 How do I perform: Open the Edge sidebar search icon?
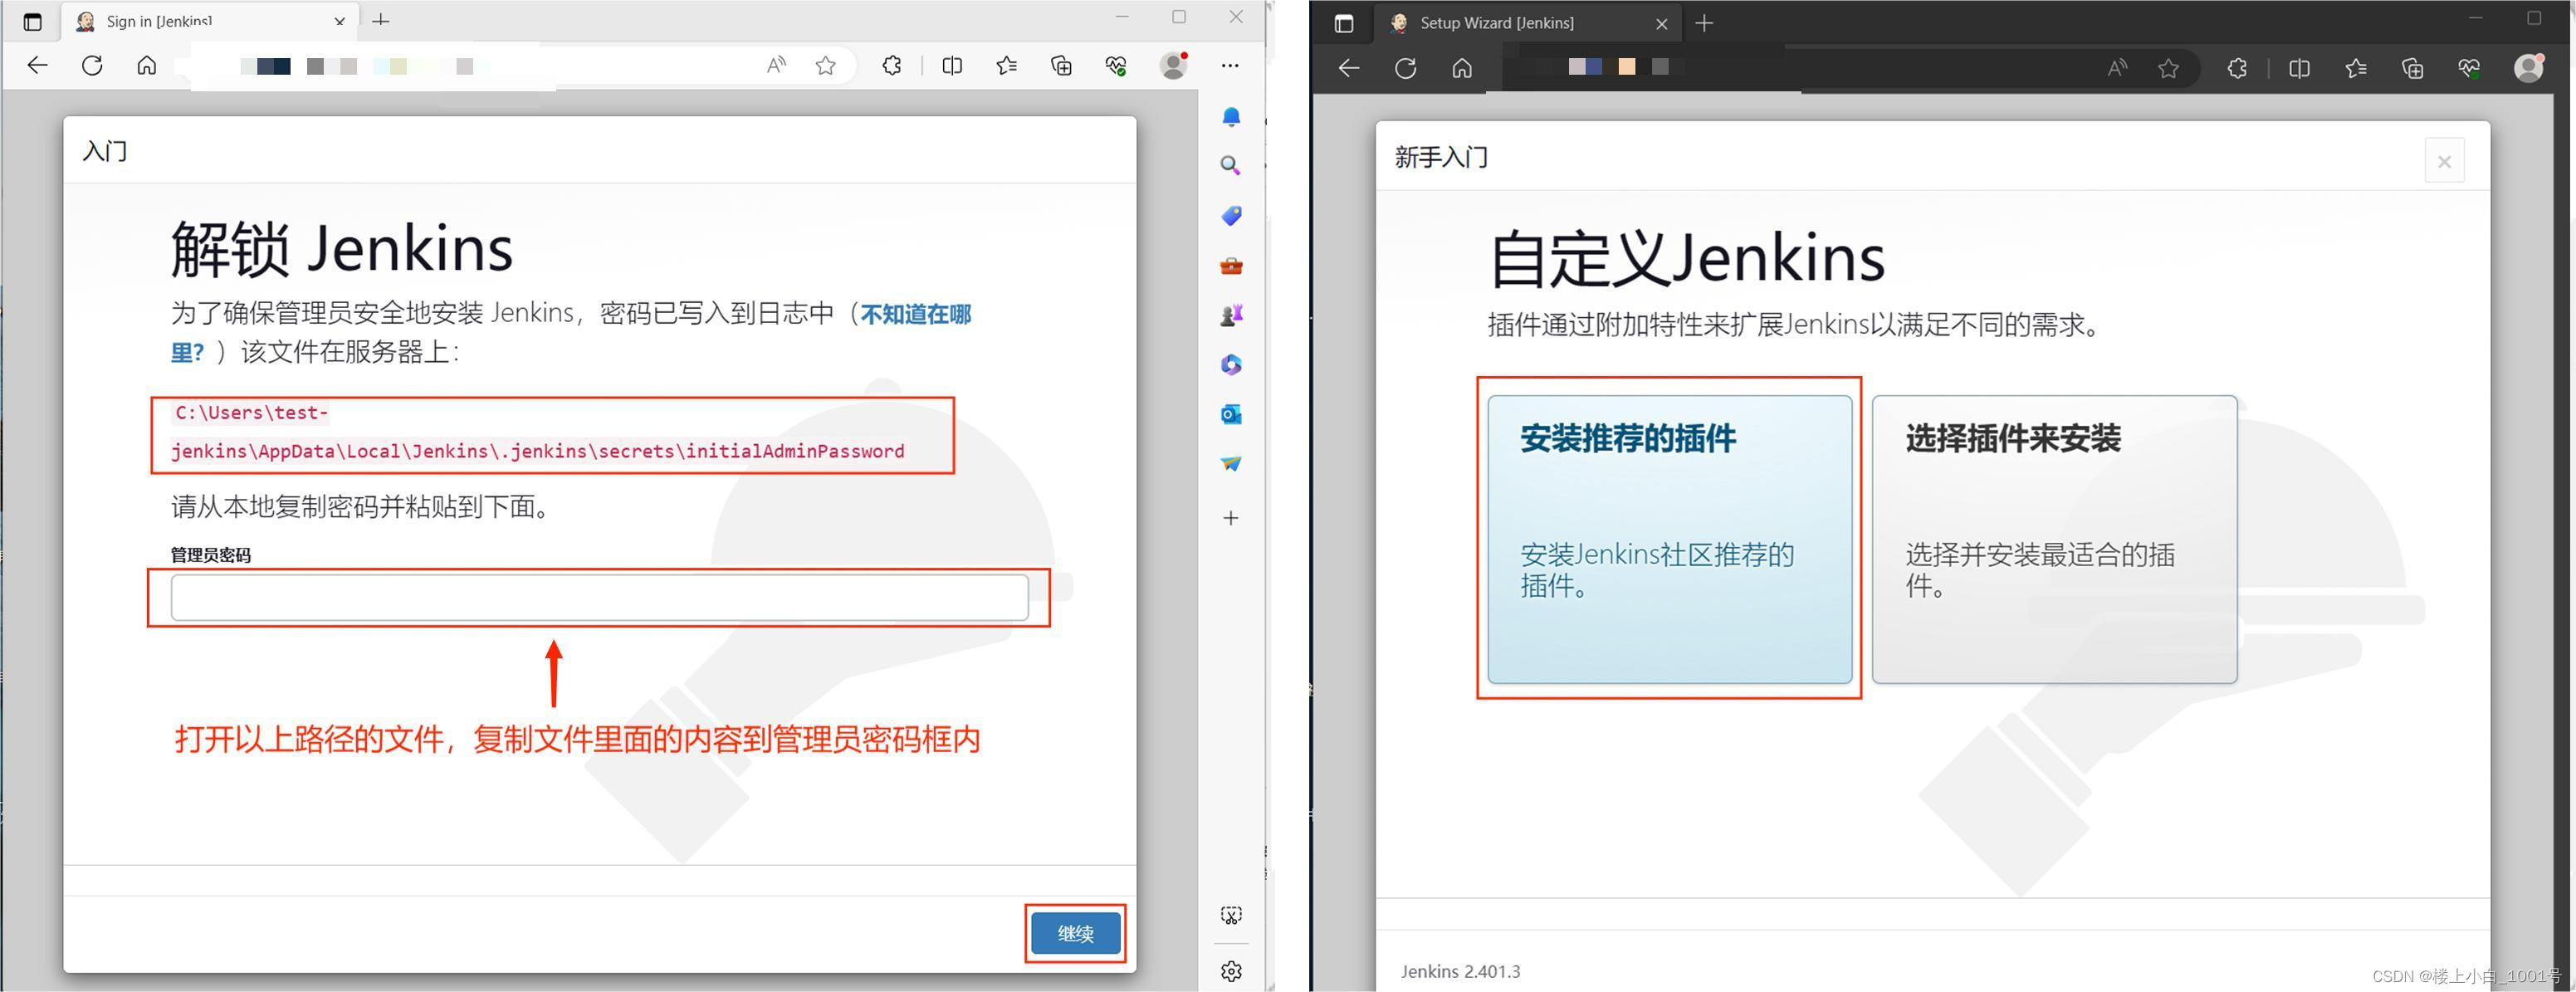pyautogui.click(x=1231, y=166)
